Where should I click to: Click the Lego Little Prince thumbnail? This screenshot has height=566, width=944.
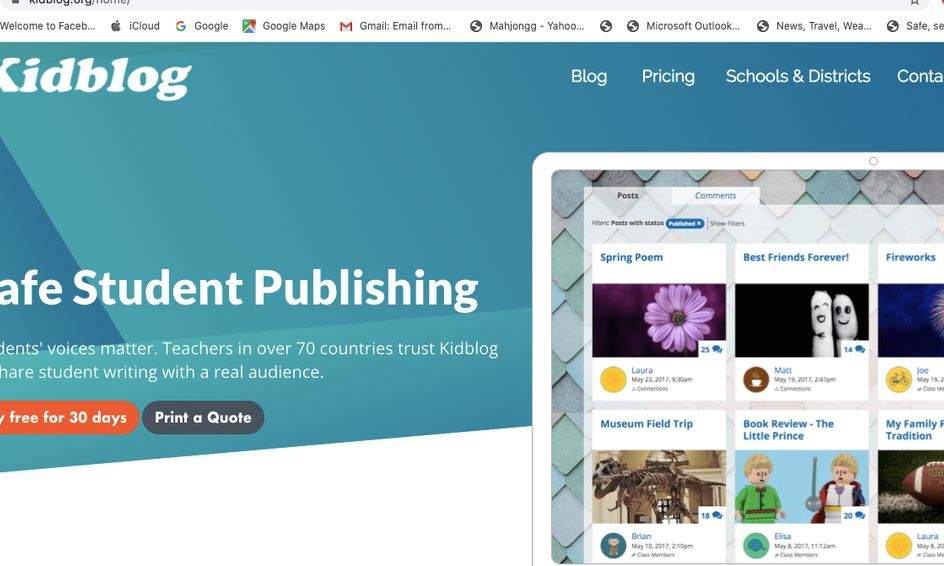(801, 487)
